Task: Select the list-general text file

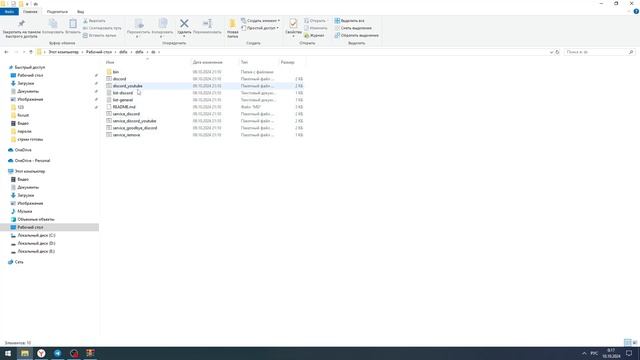Action: pyautogui.click(x=123, y=100)
